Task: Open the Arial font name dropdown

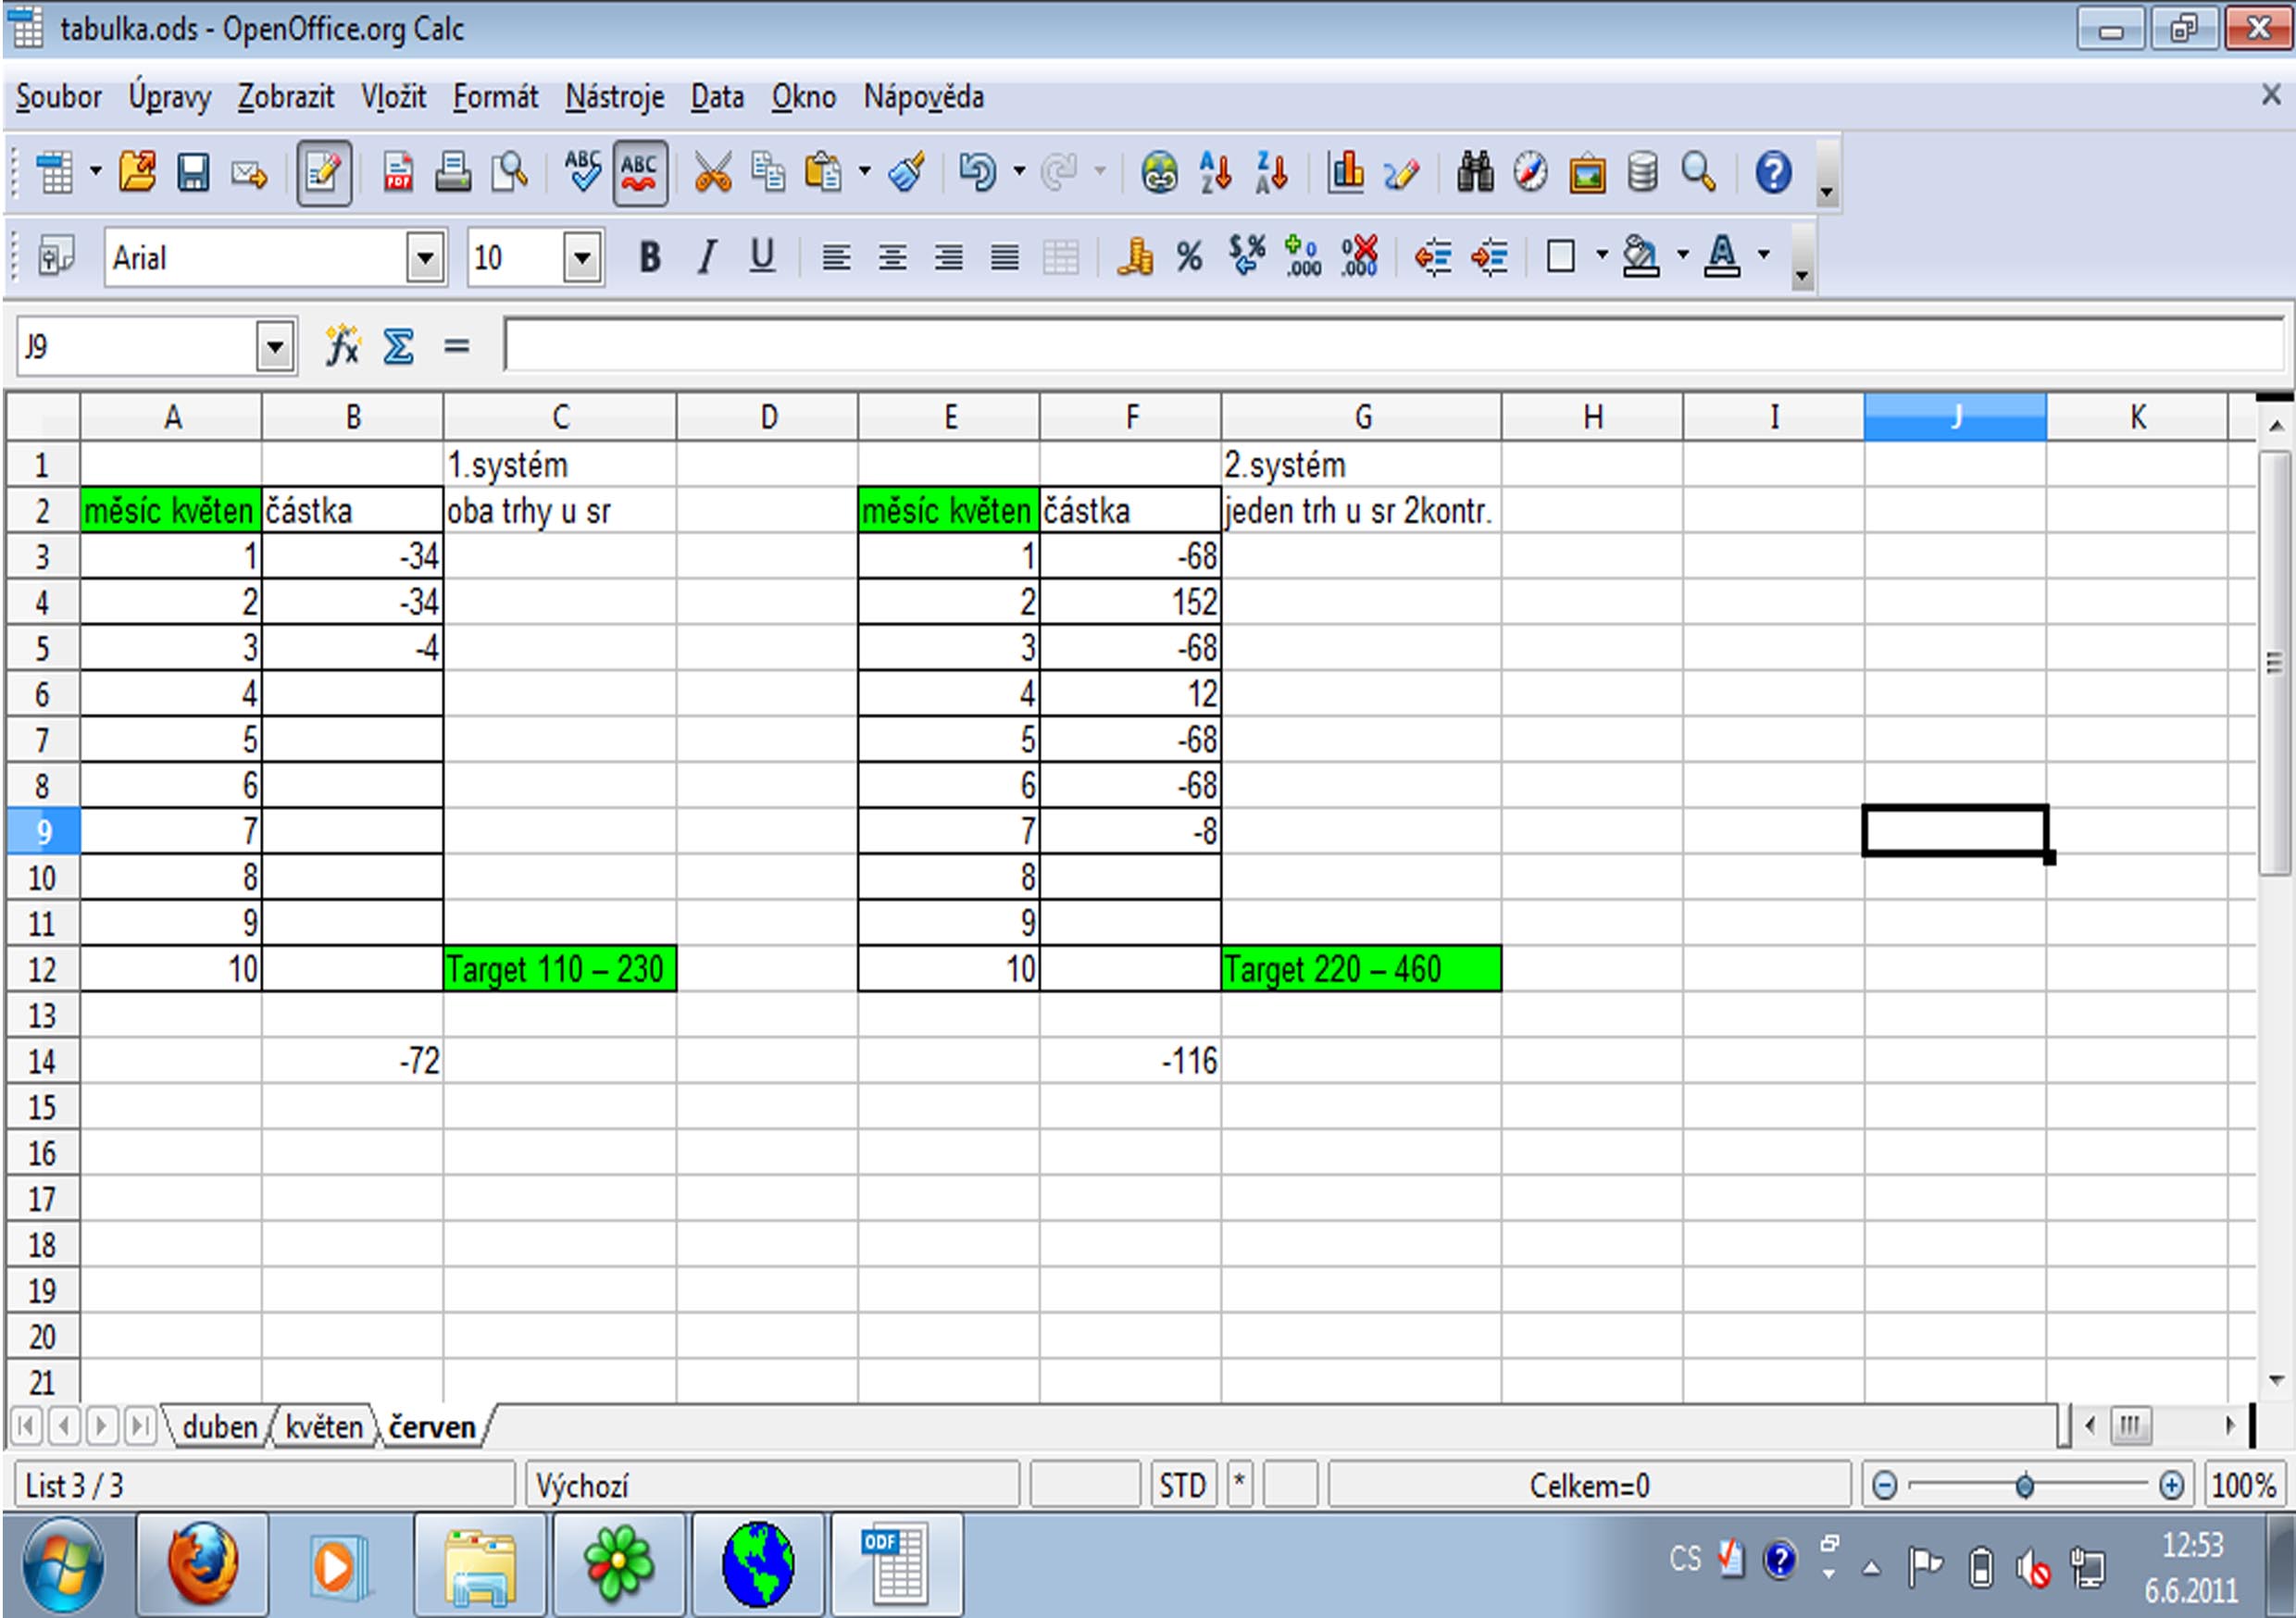Action: (x=426, y=258)
